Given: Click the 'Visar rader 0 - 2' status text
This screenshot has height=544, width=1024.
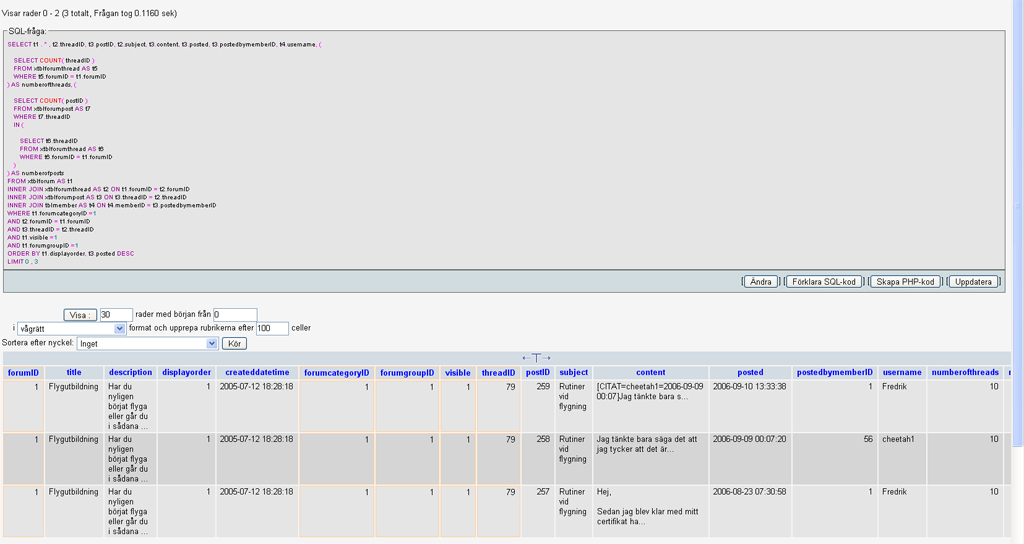Looking at the screenshot, I should coord(89,13).
